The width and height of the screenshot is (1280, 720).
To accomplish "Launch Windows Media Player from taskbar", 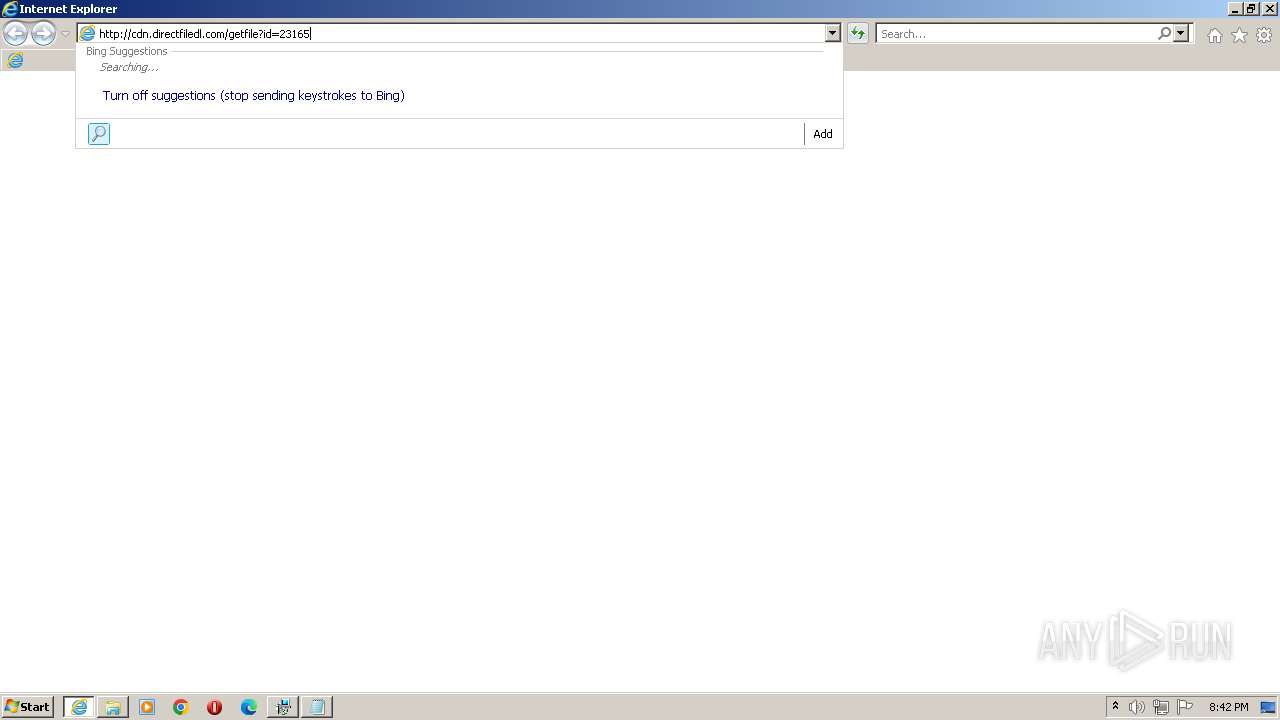I will click(147, 707).
